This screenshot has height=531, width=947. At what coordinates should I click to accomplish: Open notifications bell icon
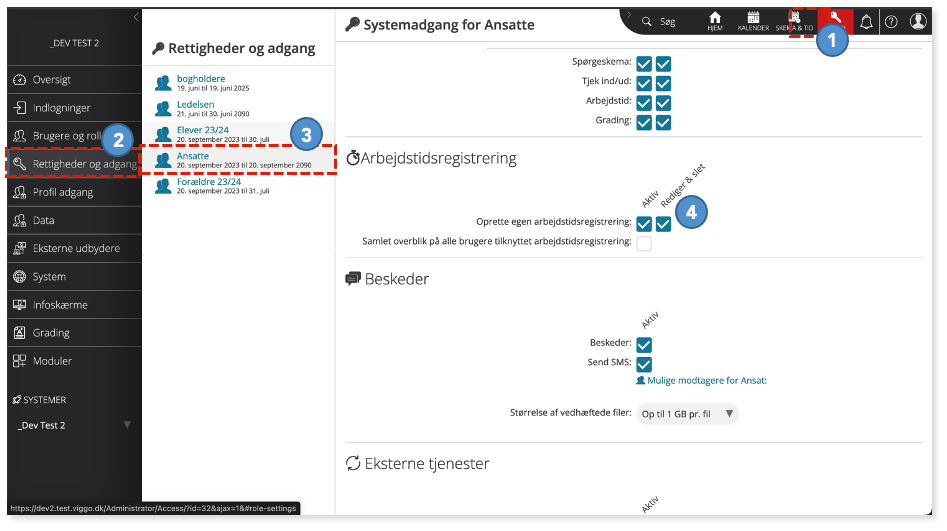tap(866, 22)
